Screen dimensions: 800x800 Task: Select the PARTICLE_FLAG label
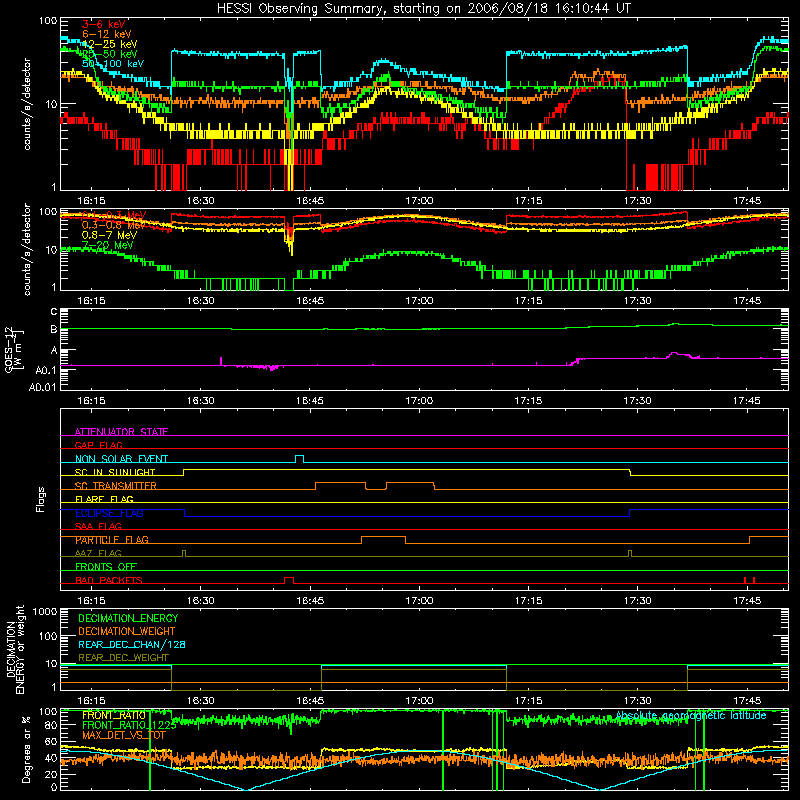112,539
